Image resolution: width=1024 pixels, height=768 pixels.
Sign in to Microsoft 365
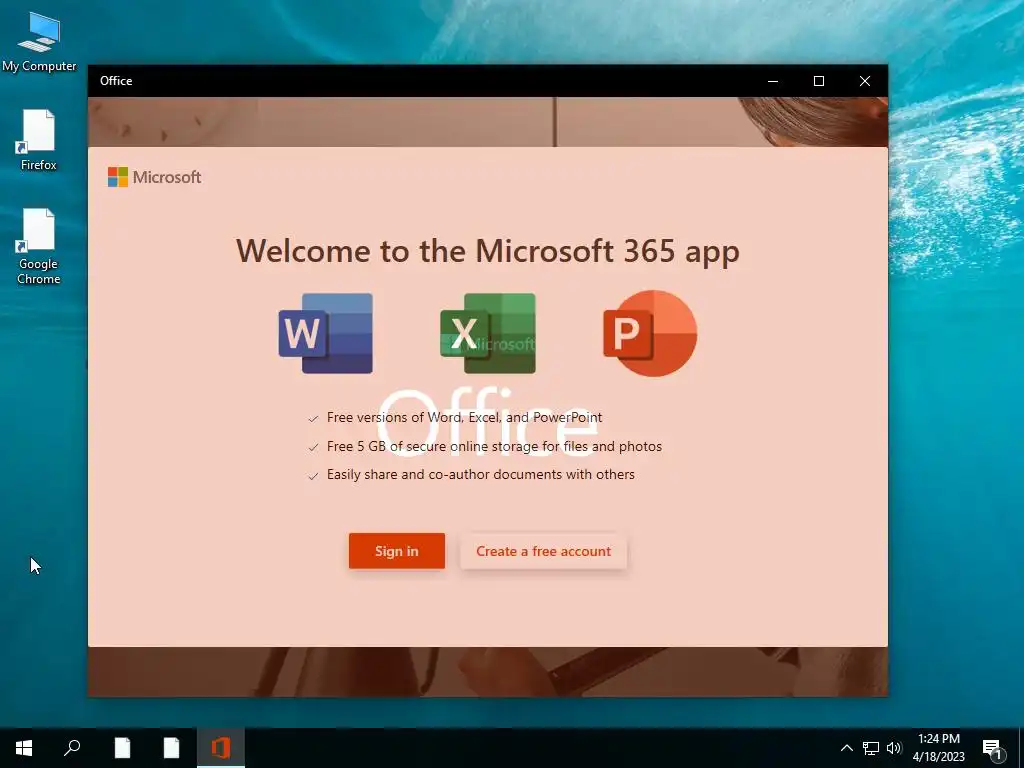(x=396, y=551)
